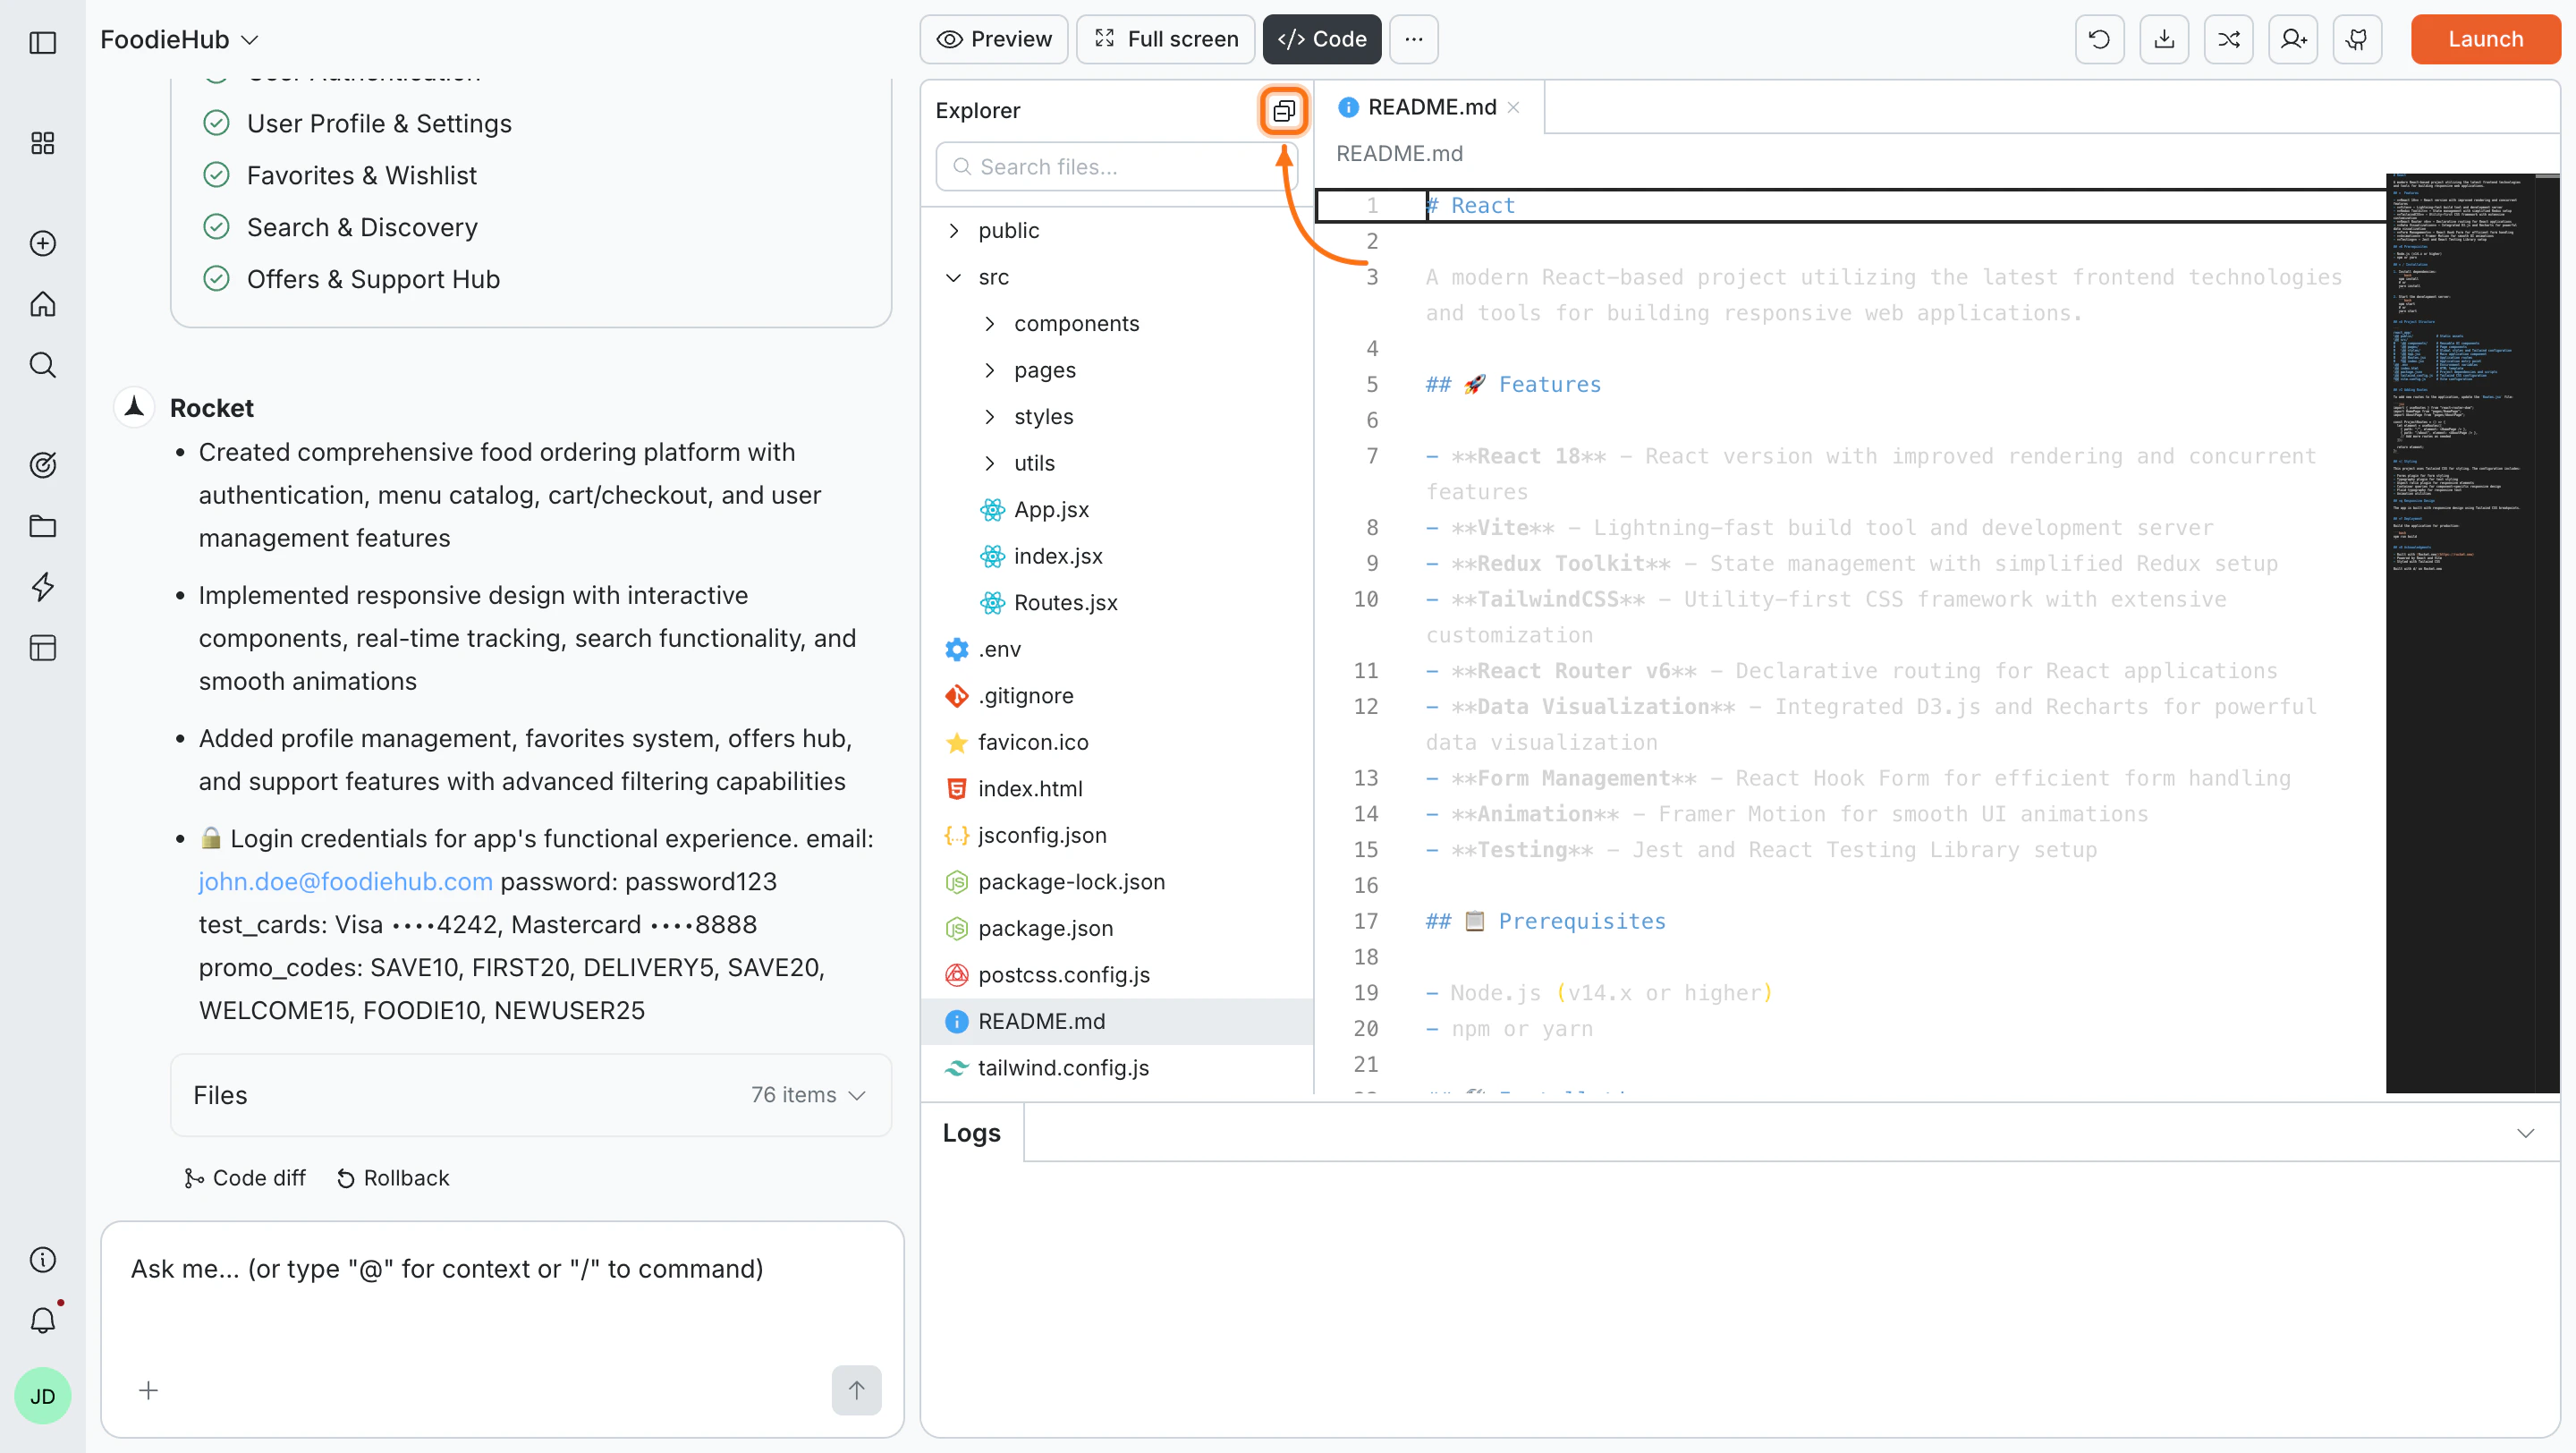Click the highlighted copy icon in Explorer
The width and height of the screenshot is (2576, 1453).
[1284, 111]
